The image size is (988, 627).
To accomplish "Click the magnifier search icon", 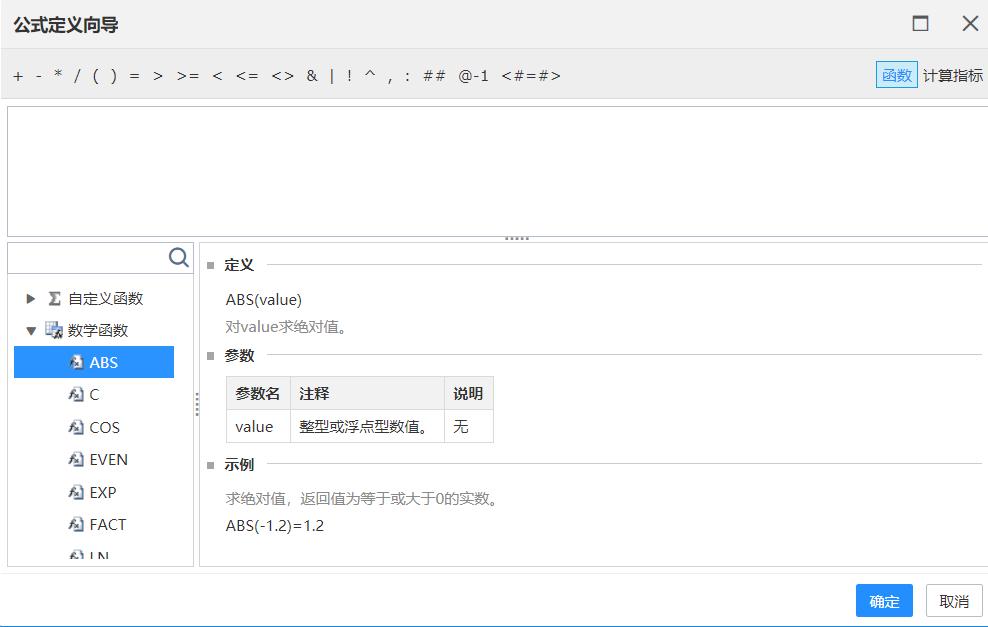I will 179,258.
